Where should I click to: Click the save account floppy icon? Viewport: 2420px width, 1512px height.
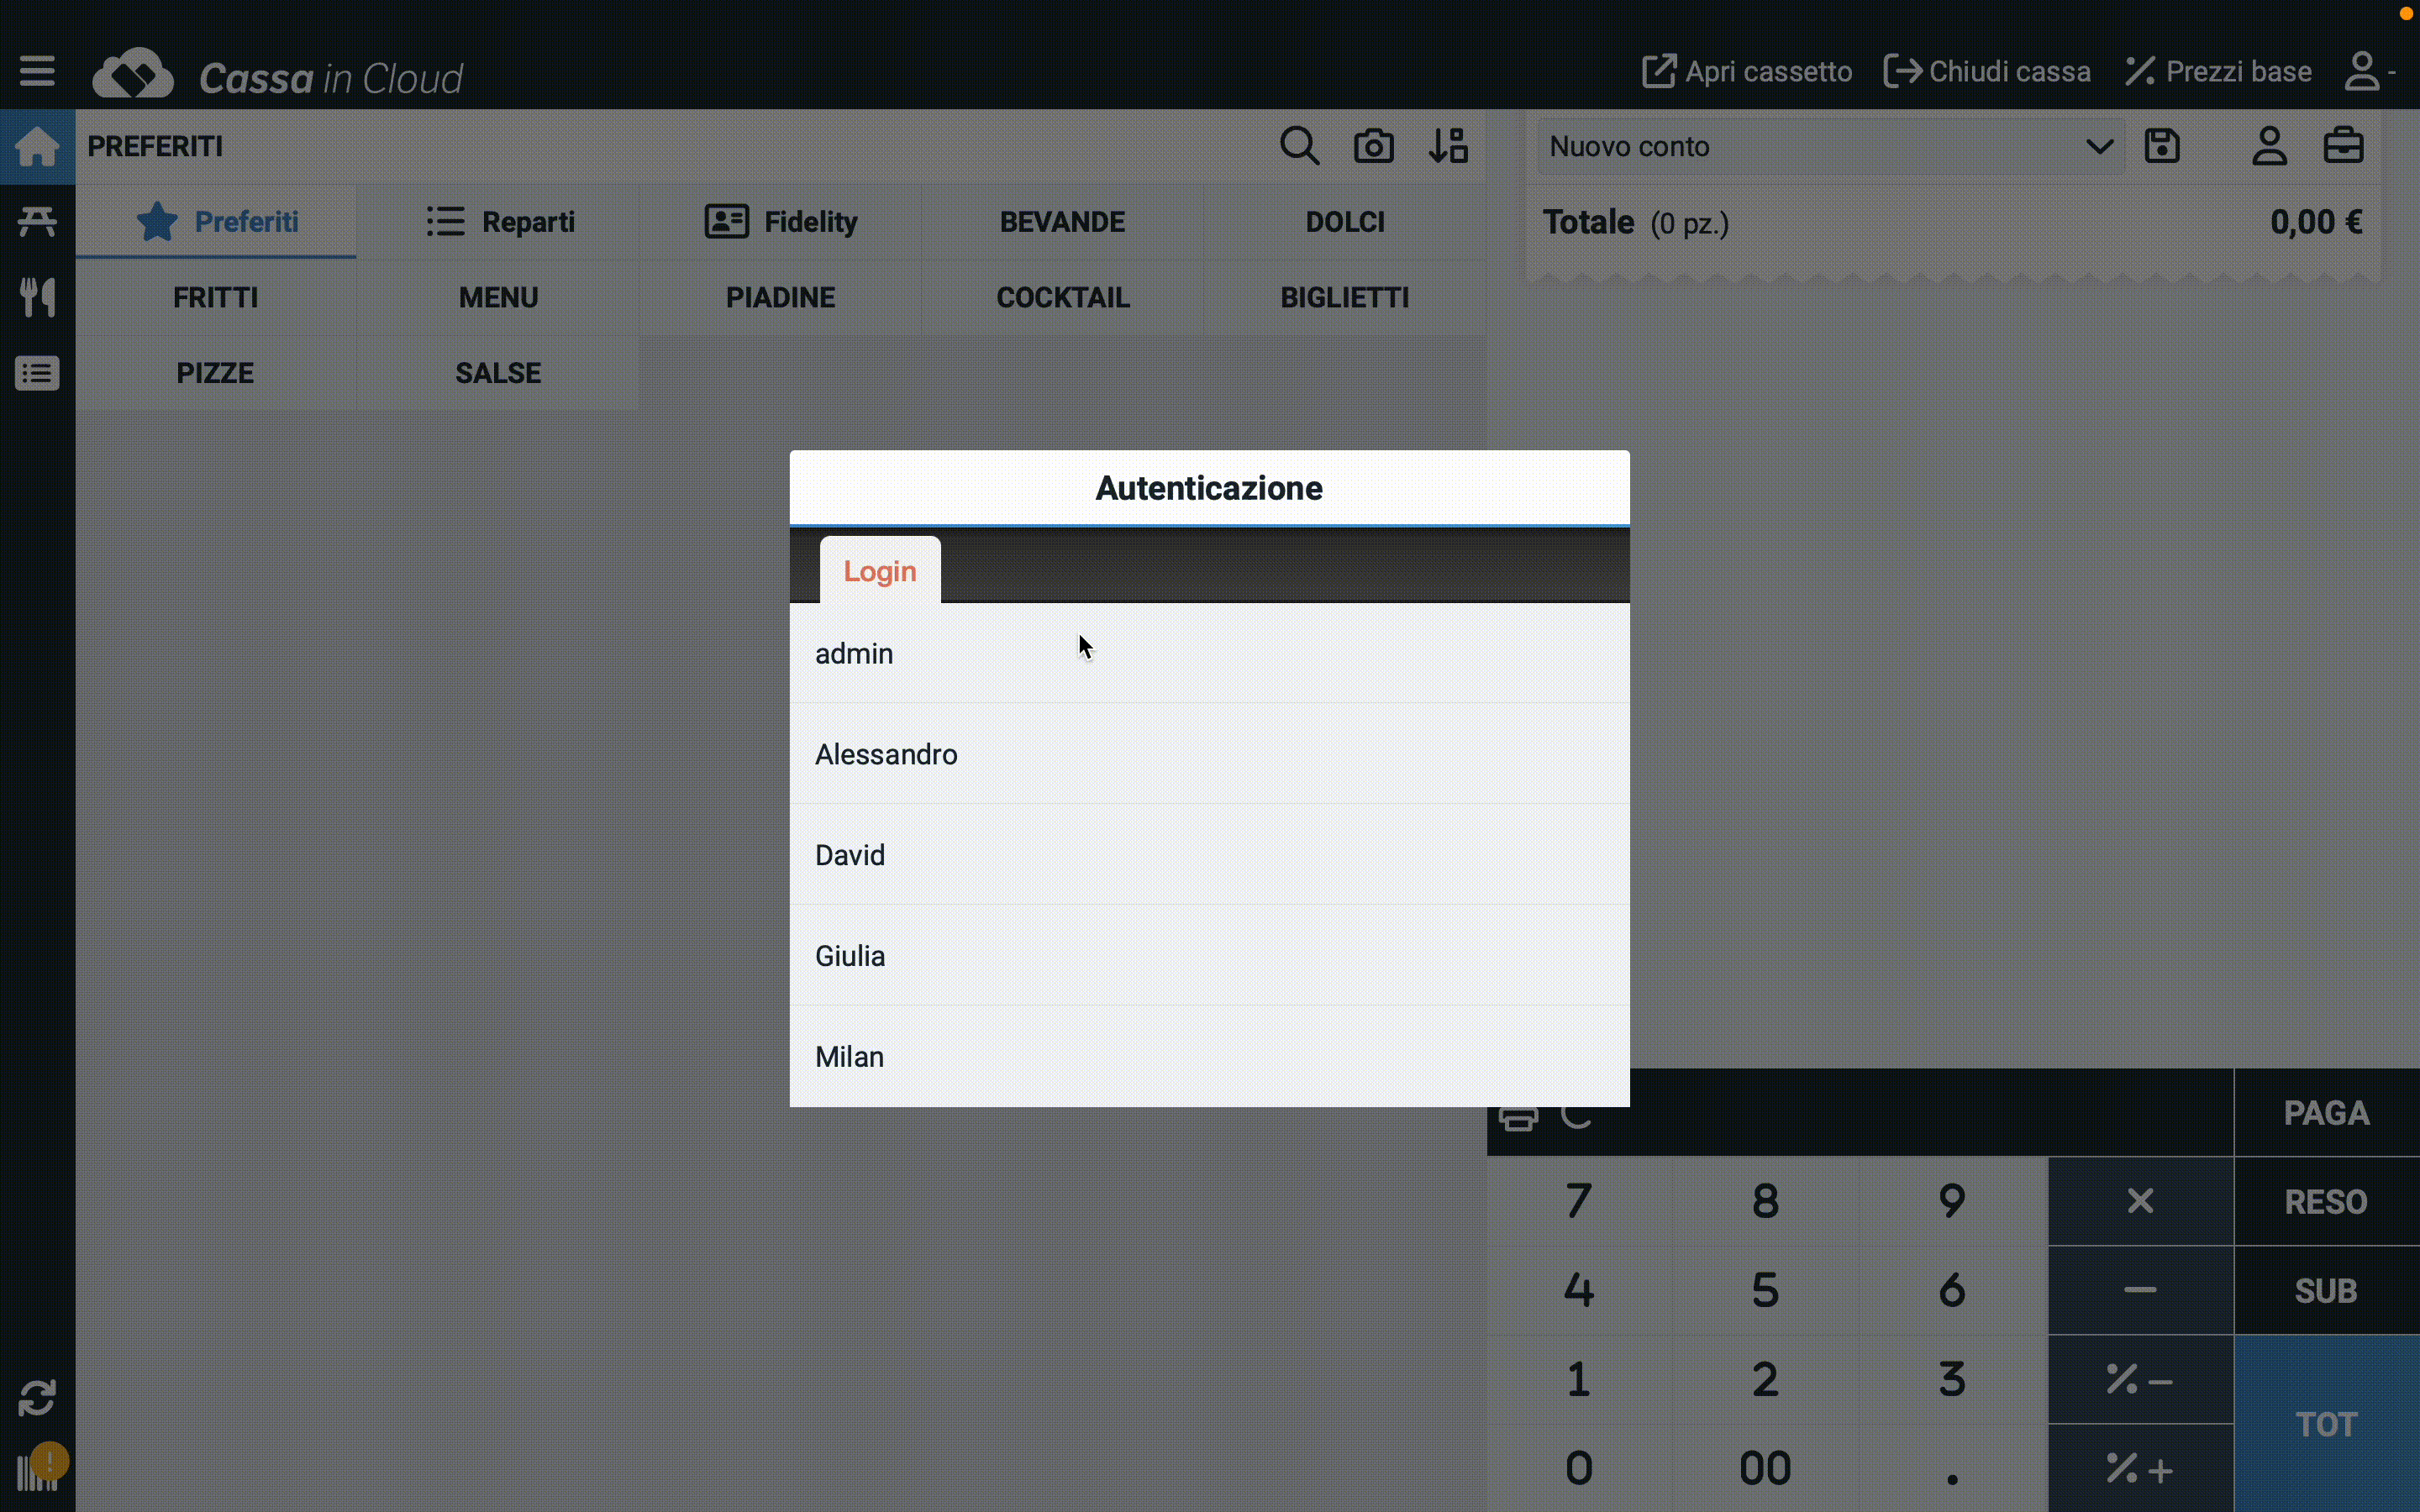[2162, 146]
